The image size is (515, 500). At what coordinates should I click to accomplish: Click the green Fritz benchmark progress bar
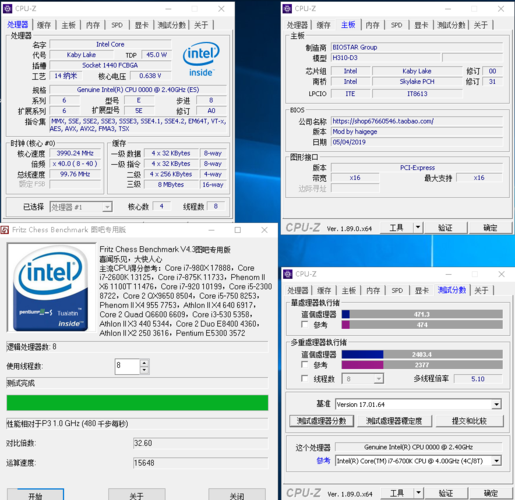(x=137, y=403)
